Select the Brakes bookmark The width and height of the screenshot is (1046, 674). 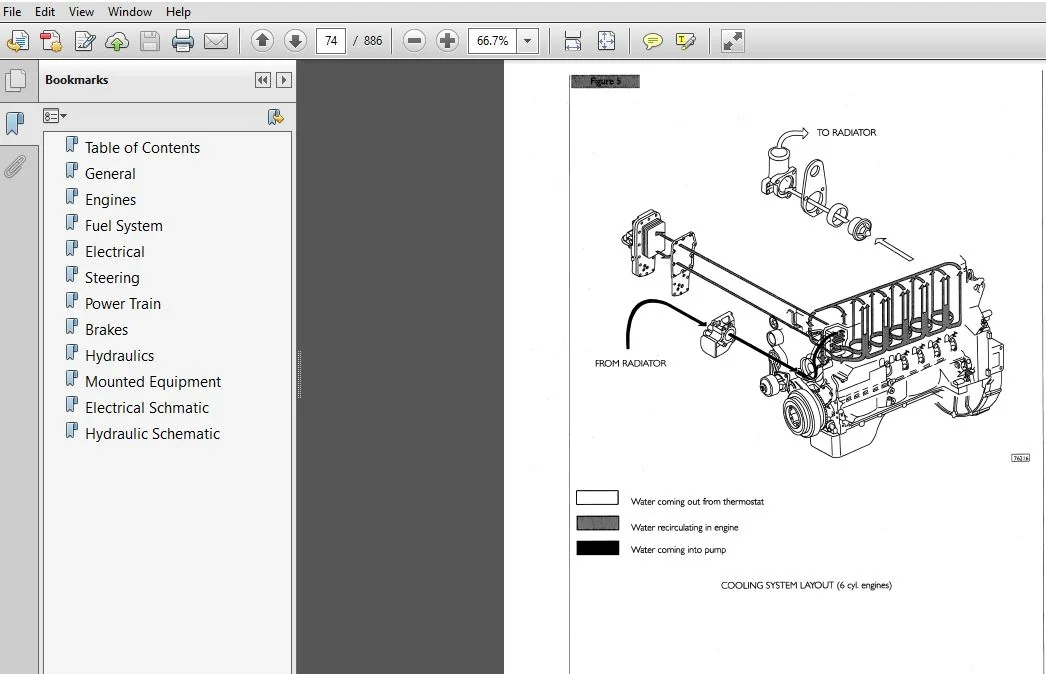(106, 330)
